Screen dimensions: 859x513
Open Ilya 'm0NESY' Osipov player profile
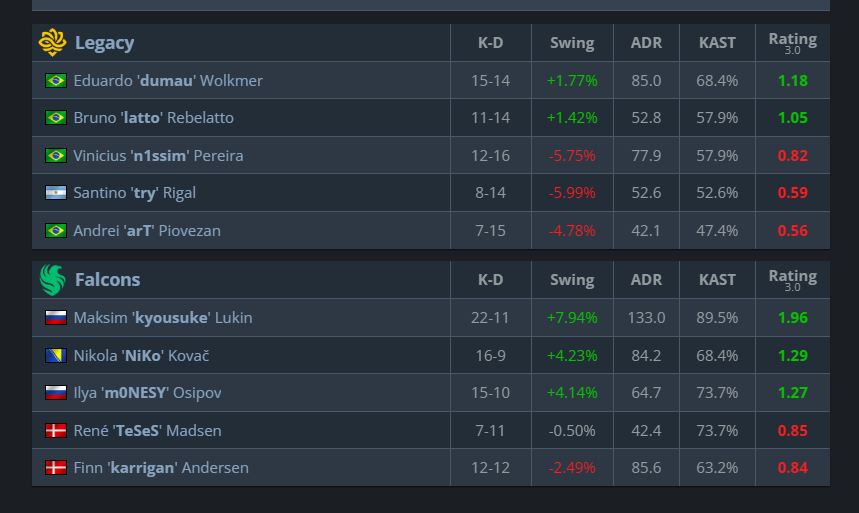click(x=147, y=393)
